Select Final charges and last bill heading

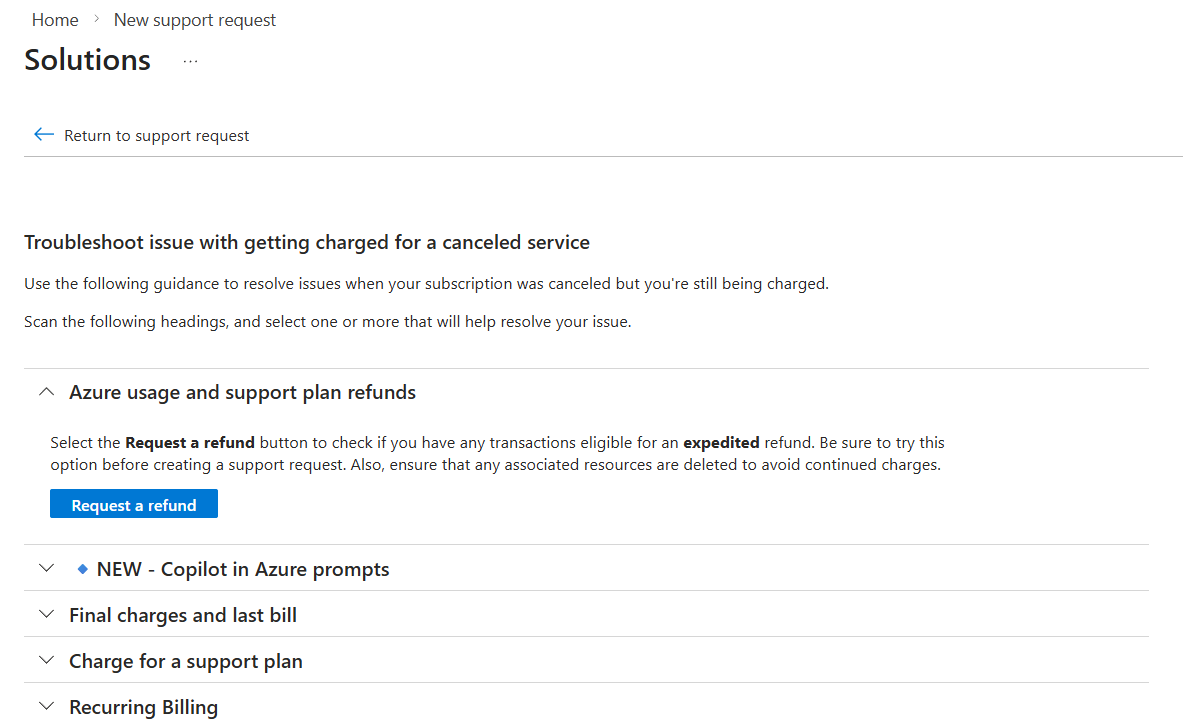[183, 616]
